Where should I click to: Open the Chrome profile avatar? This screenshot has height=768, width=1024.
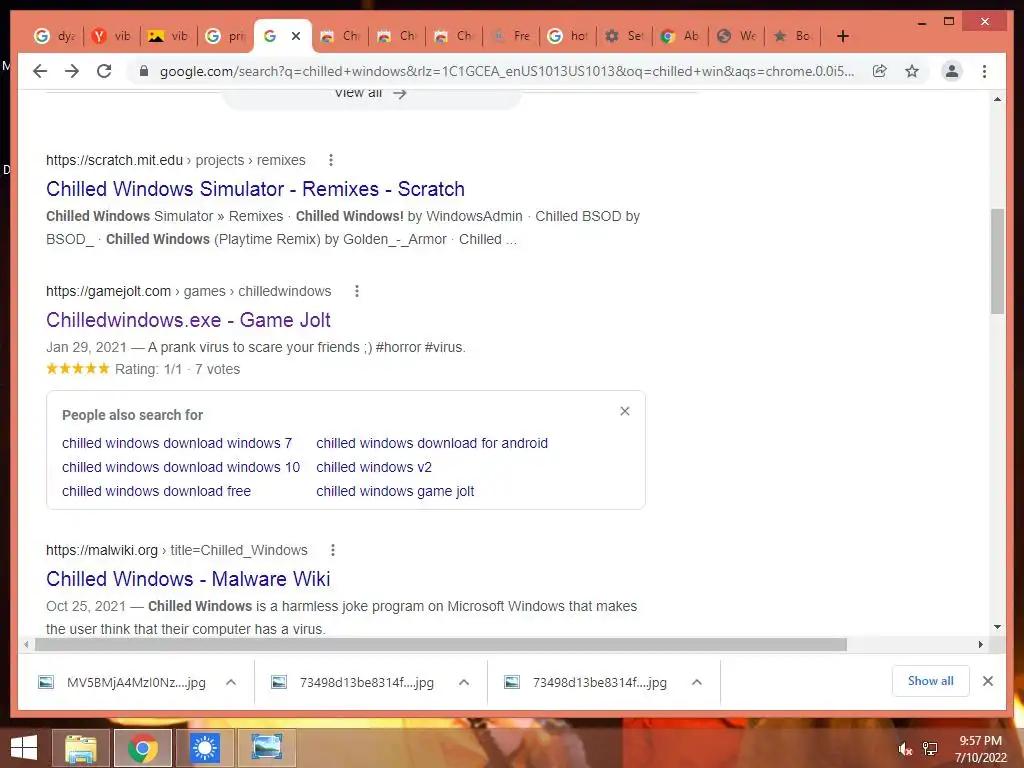click(952, 71)
